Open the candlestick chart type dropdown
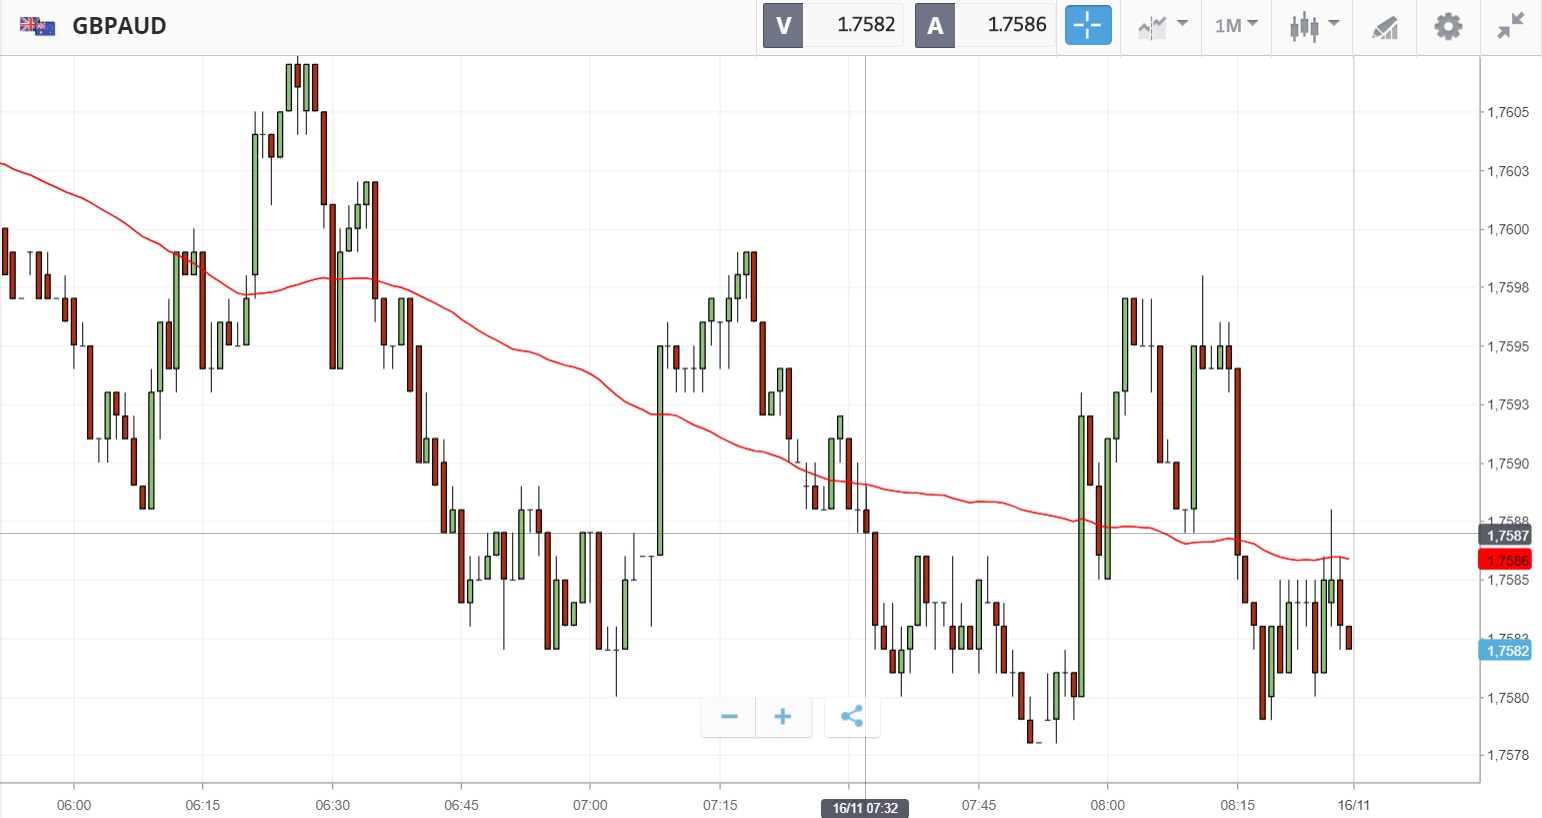Viewport: 1542px width, 818px height. (1314, 26)
